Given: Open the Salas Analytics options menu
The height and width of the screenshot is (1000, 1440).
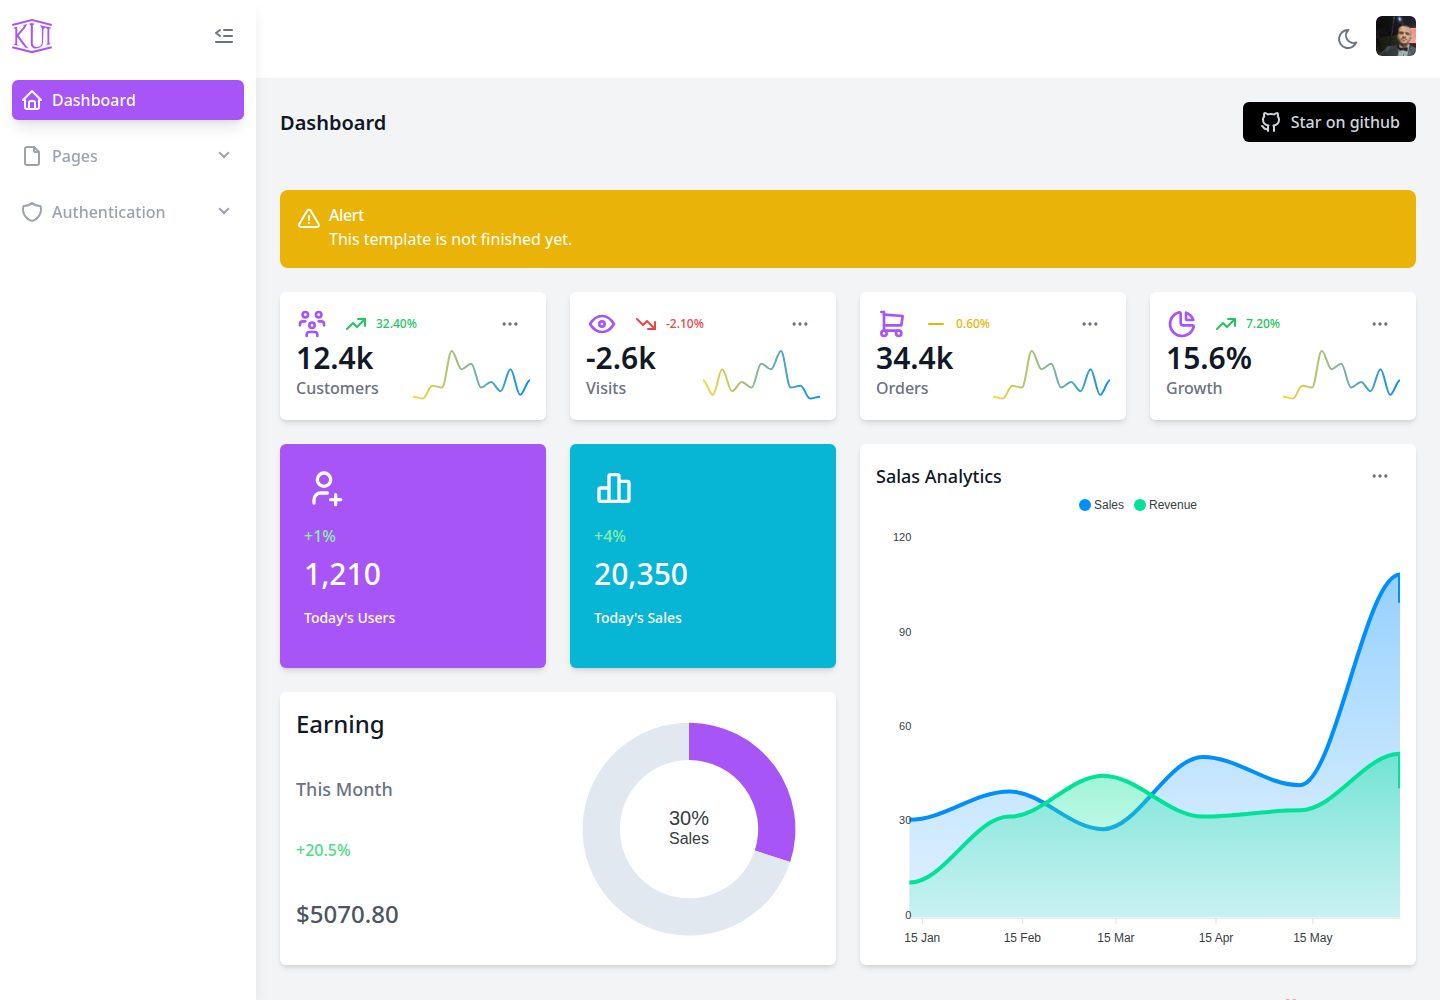Looking at the screenshot, I should click(1380, 476).
